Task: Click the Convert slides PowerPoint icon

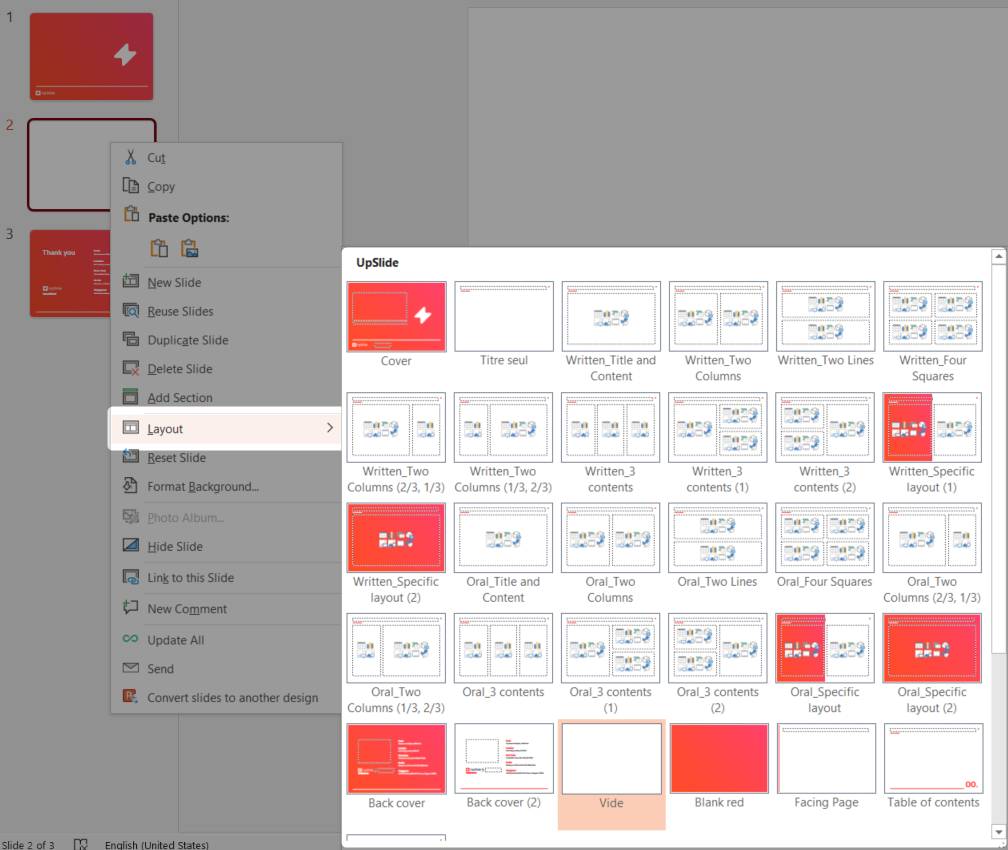Action: click(x=130, y=696)
